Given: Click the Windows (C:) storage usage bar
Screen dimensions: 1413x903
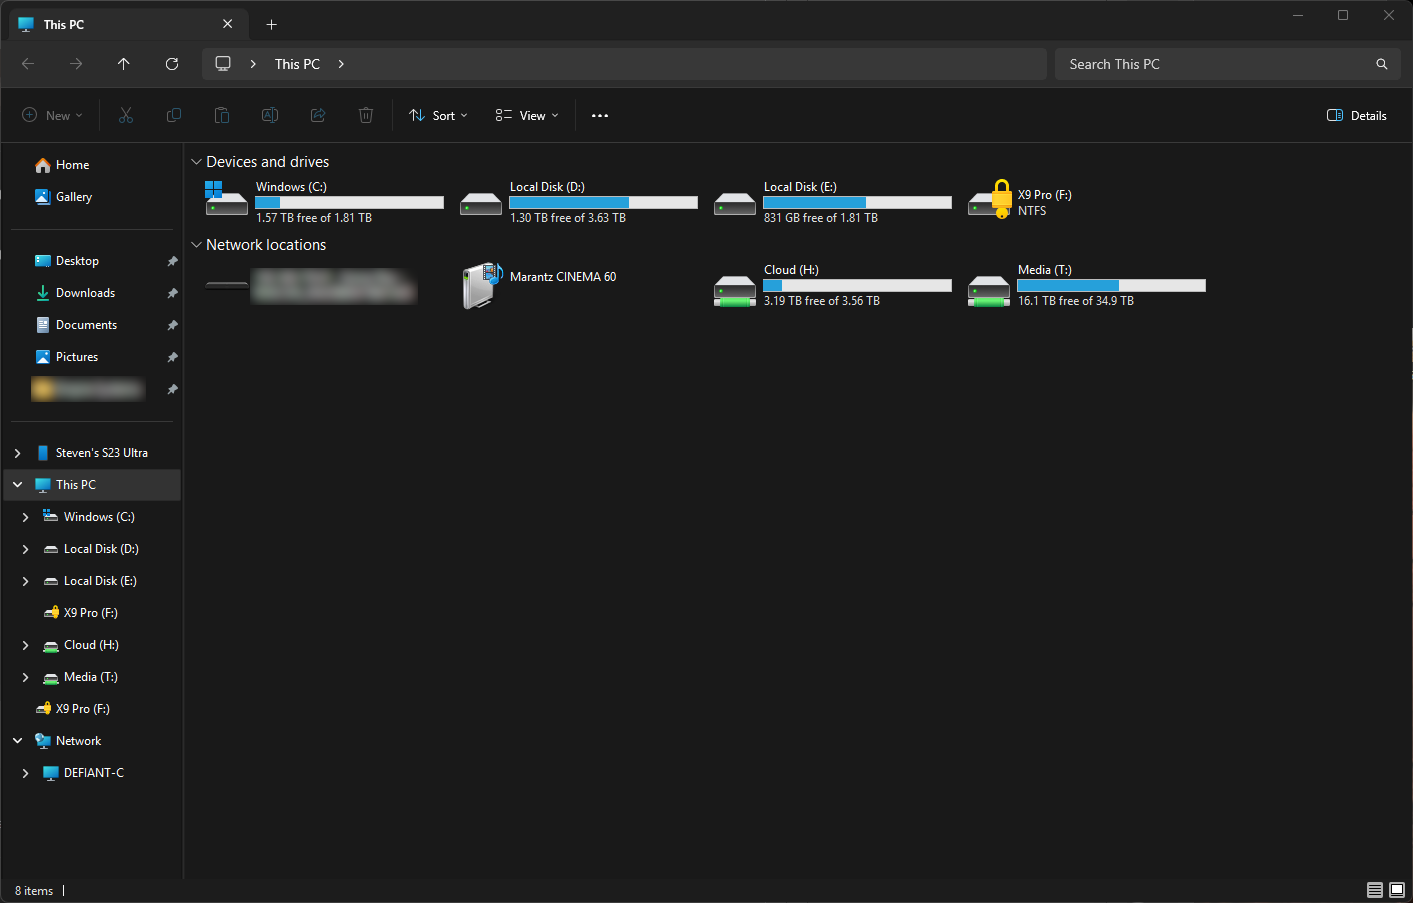Looking at the screenshot, I should [348, 202].
